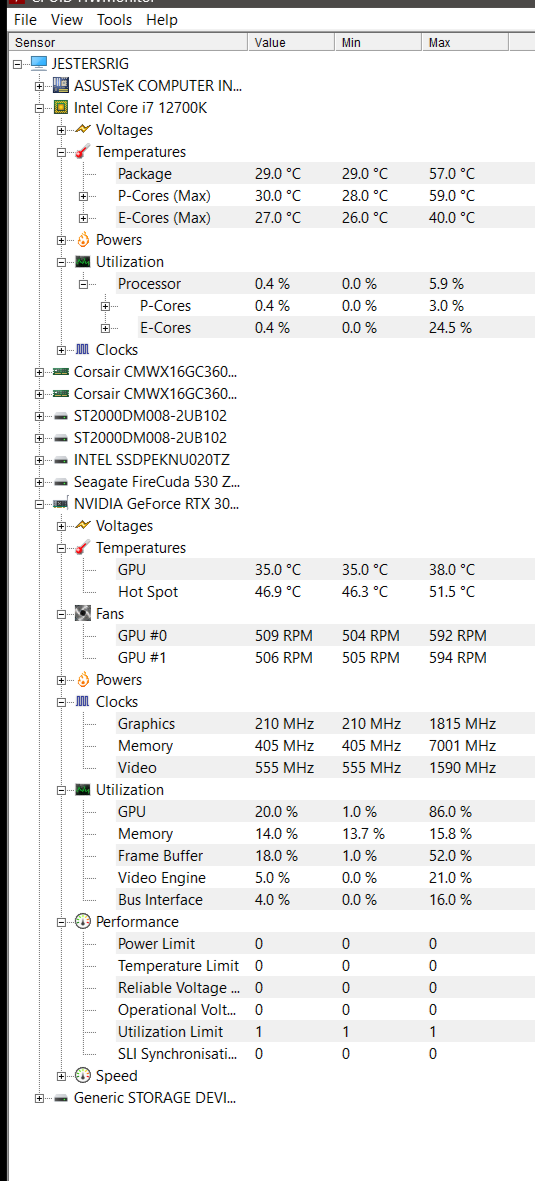Image resolution: width=535 pixels, height=1181 pixels.
Task: Click the Value column header
Action: point(291,43)
